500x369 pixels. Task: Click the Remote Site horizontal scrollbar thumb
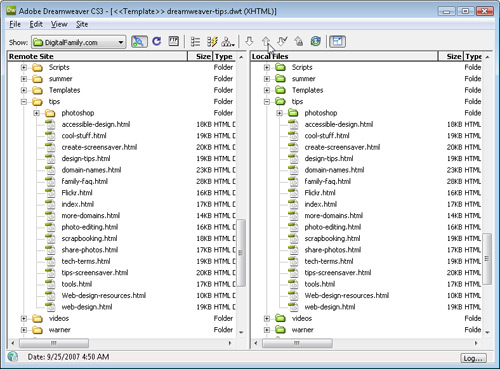click(54, 343)
